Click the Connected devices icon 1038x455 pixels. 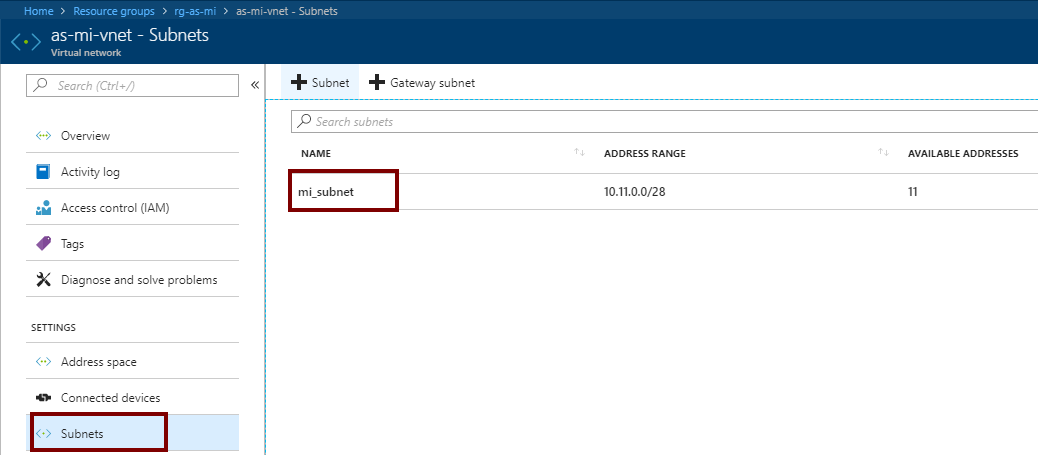(43, 398)
